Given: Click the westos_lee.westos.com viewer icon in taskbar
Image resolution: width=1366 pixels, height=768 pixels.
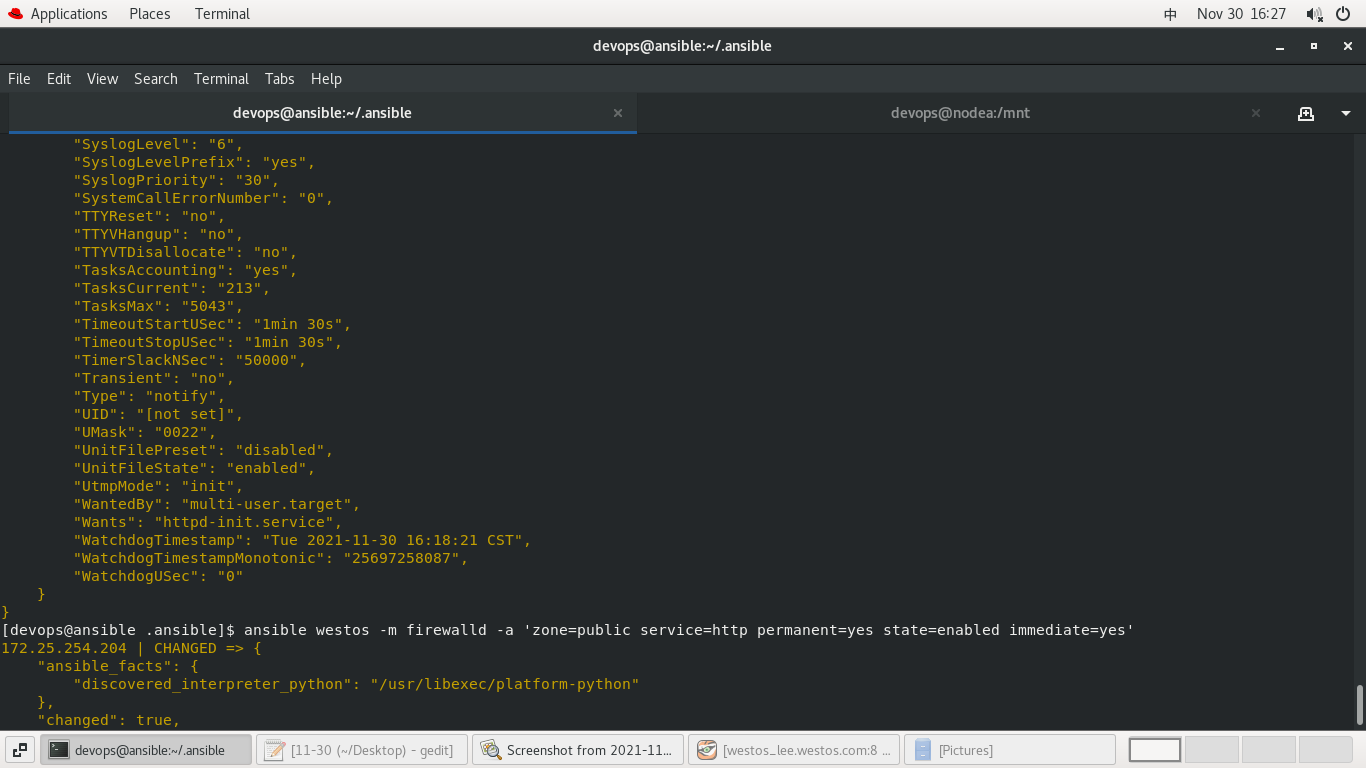Looking at the screenshot, I should 707,750.
